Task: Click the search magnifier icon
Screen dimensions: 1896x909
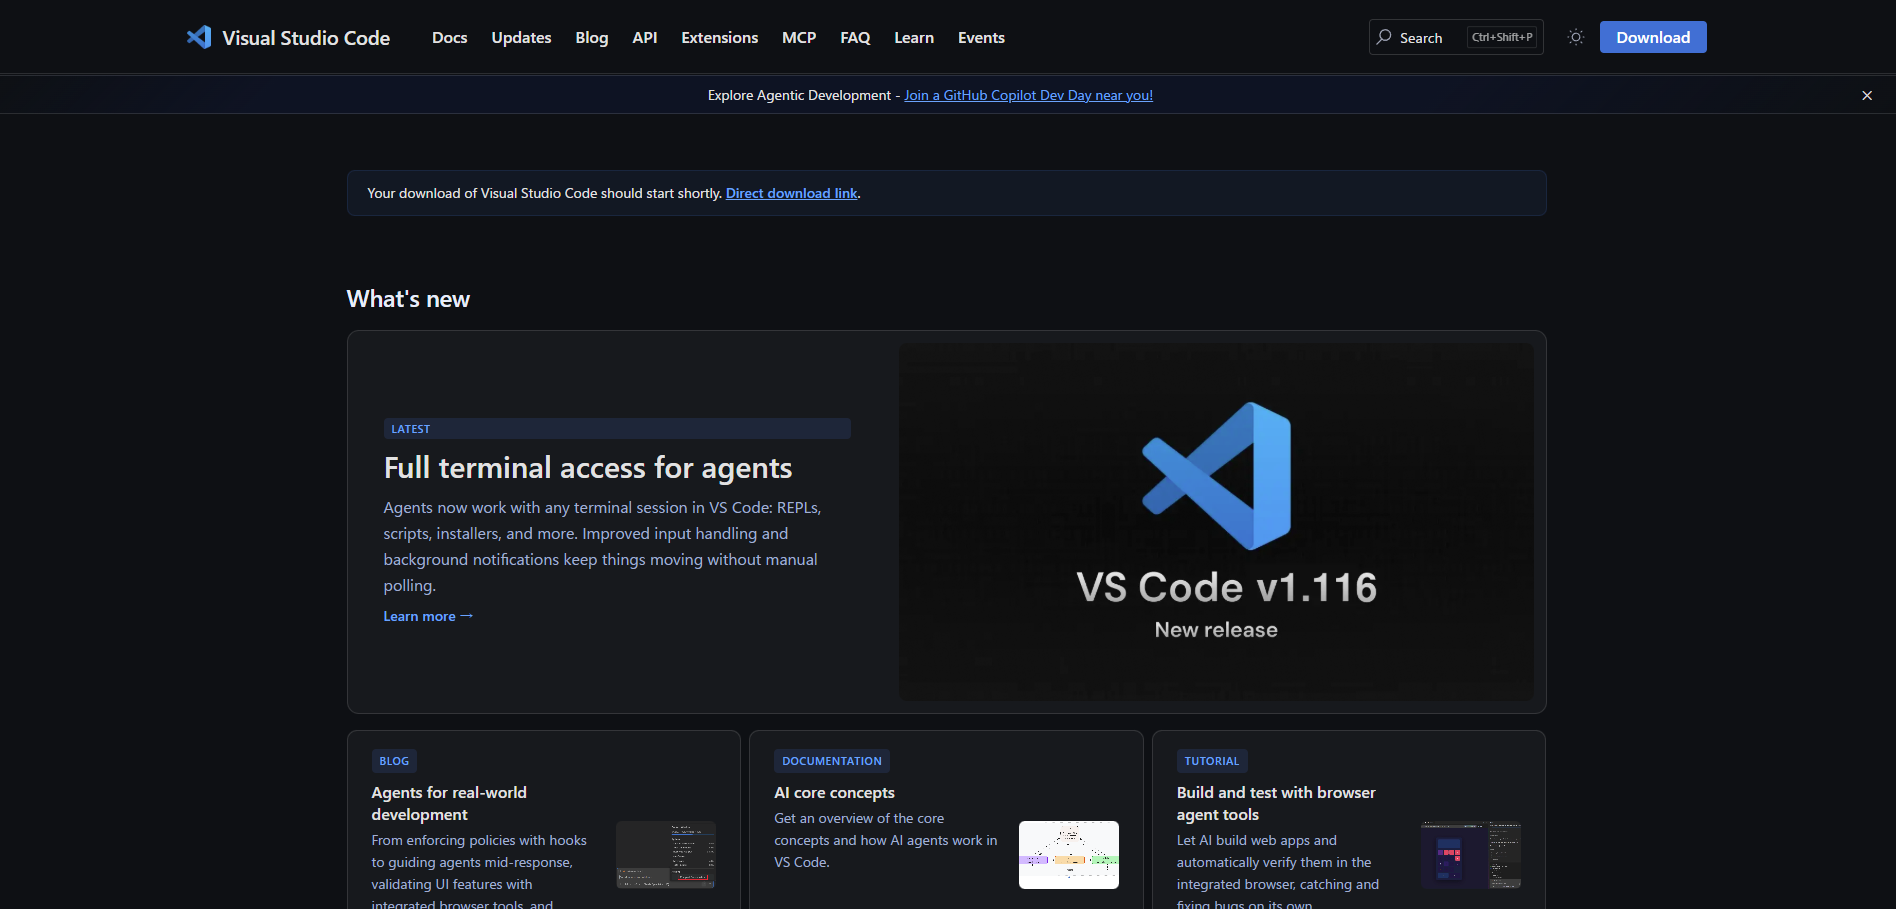Action: 1384,37
